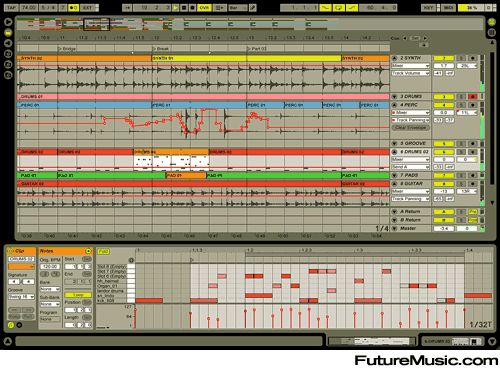Expand the 5 GROOVE track
The height and width of the screenshot is (370, 500).
[x=394, y=144]
